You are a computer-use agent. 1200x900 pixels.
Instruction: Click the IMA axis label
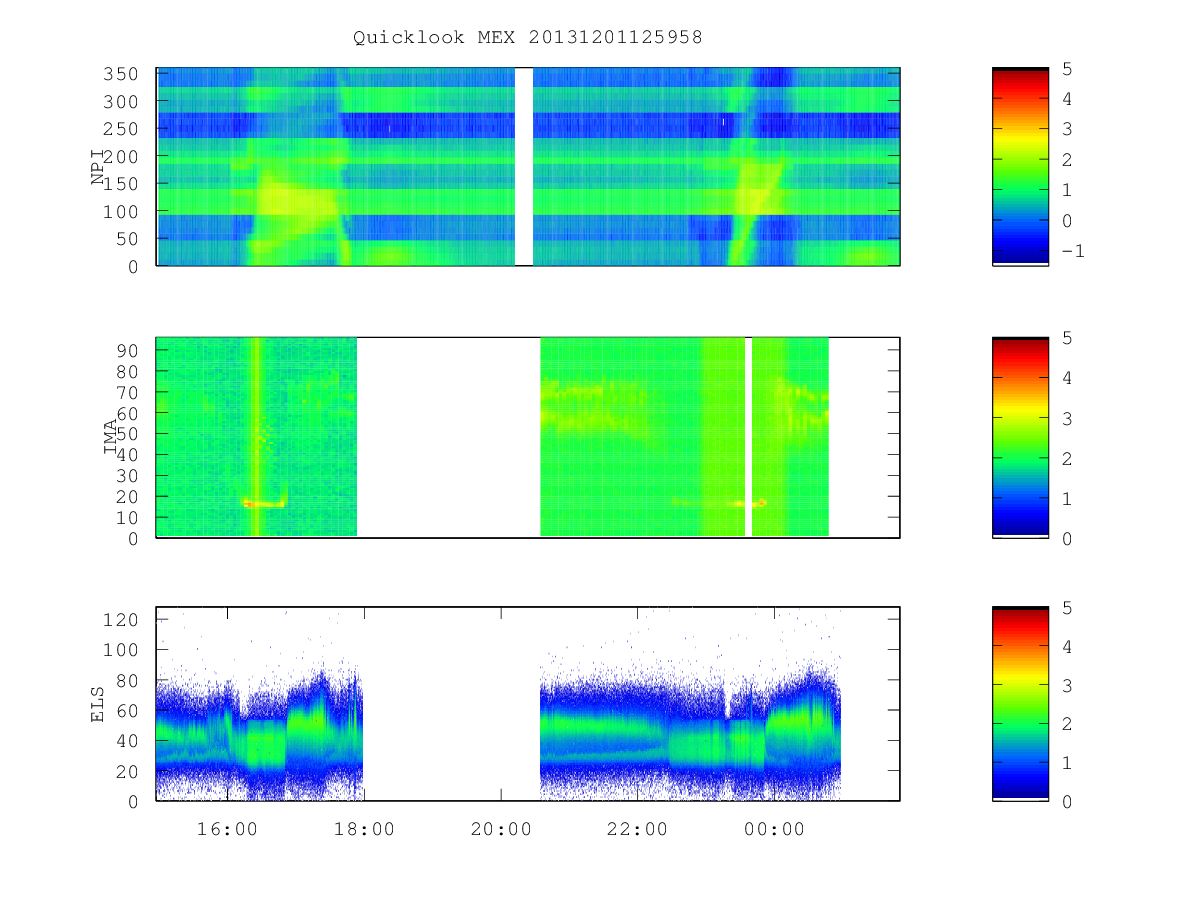pos(111,437)
